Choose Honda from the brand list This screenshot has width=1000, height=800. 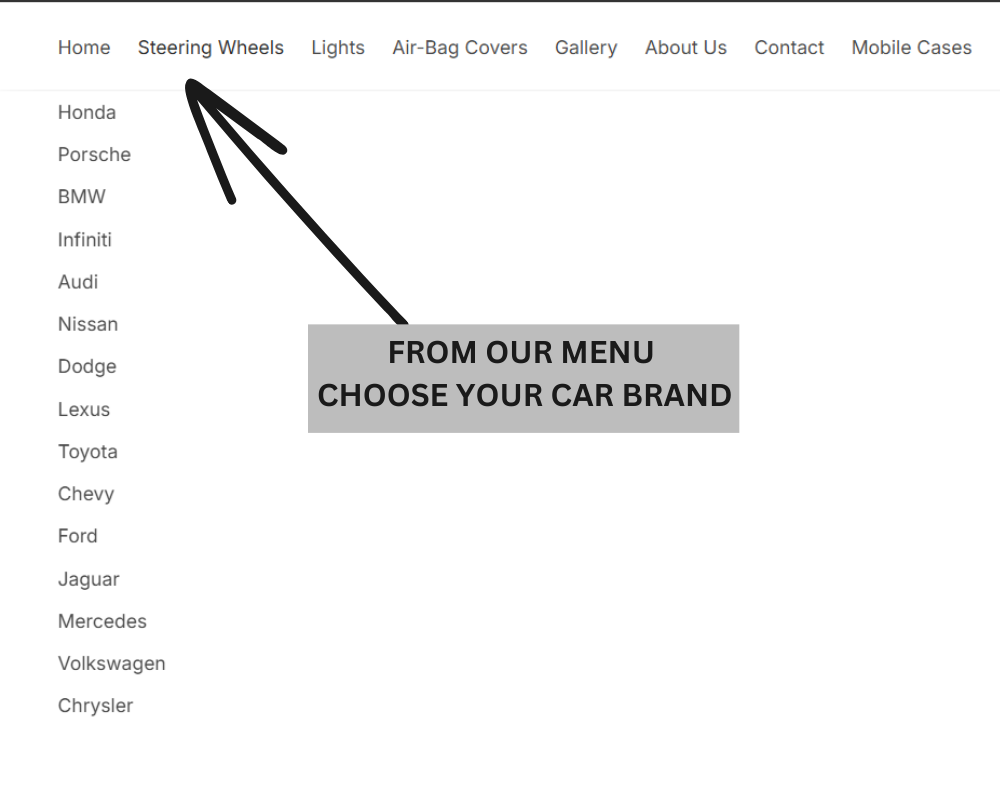[x=87, y=112]
